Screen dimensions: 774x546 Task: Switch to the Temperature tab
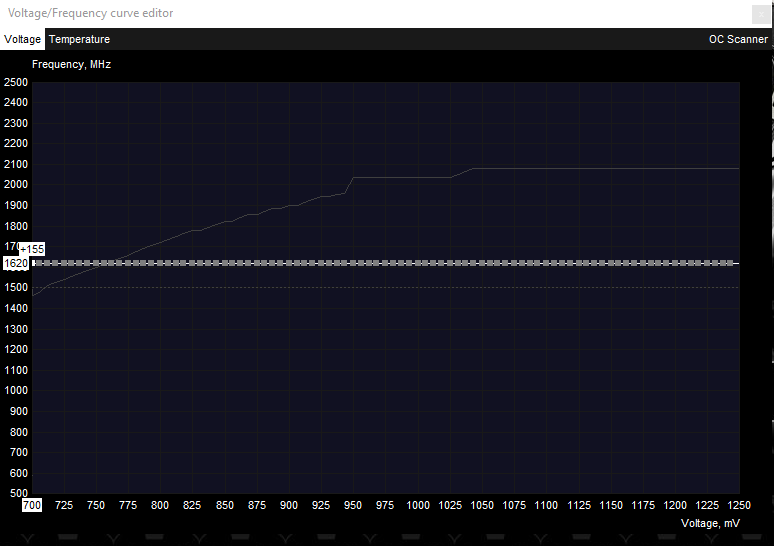click(x=79, y=39)
